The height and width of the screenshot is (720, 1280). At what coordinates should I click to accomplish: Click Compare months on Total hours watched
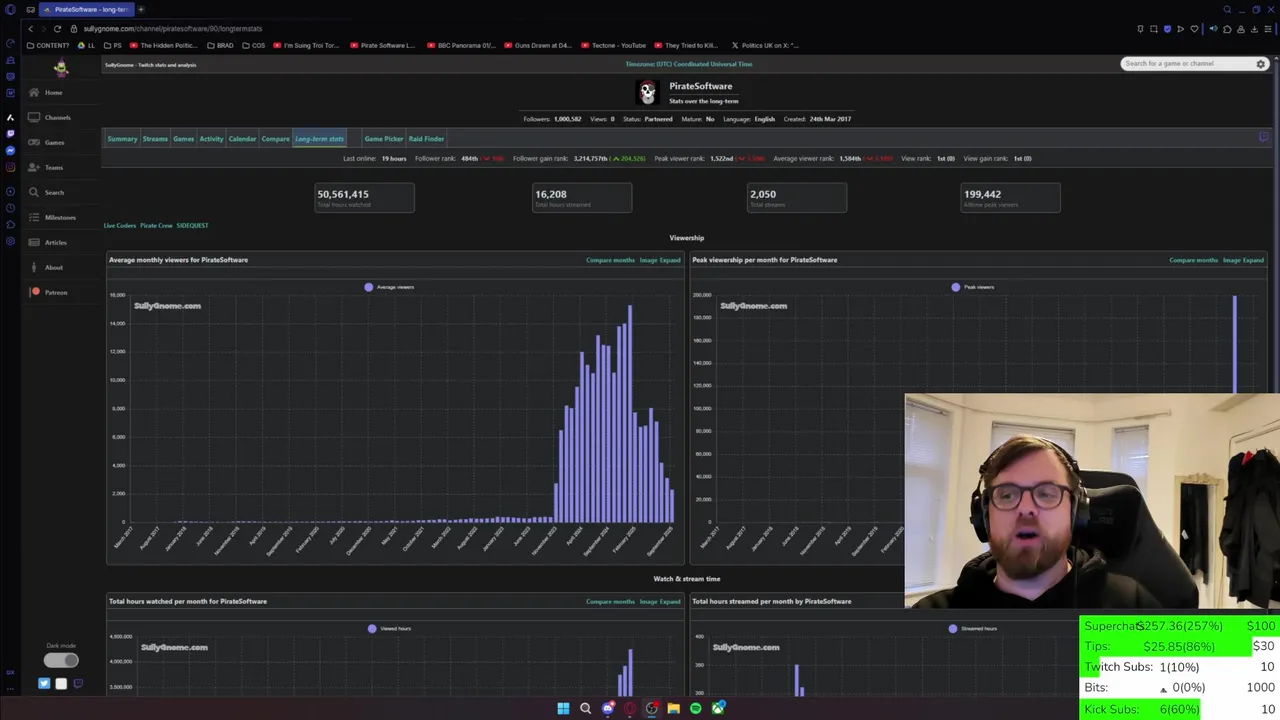(610, 602)
